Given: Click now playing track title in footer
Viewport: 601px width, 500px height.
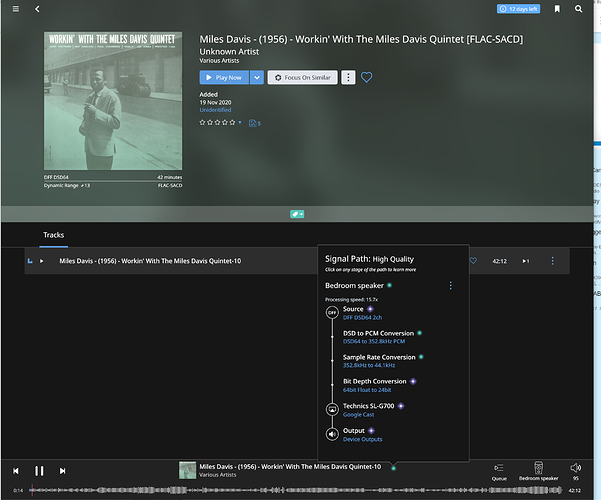Looking at the screenshot, I should [290, 467].
